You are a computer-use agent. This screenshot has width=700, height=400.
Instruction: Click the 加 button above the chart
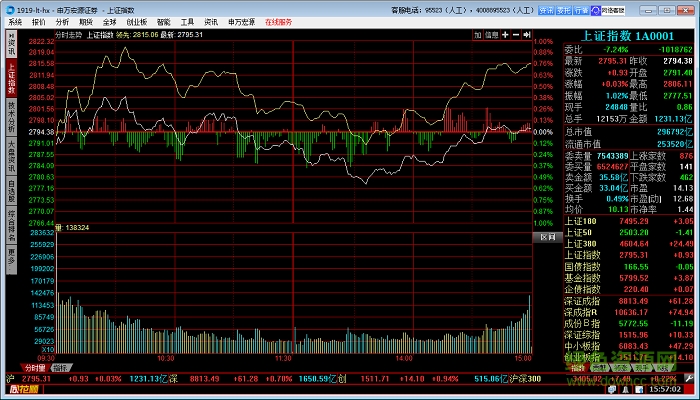click(x=477, y=34)
